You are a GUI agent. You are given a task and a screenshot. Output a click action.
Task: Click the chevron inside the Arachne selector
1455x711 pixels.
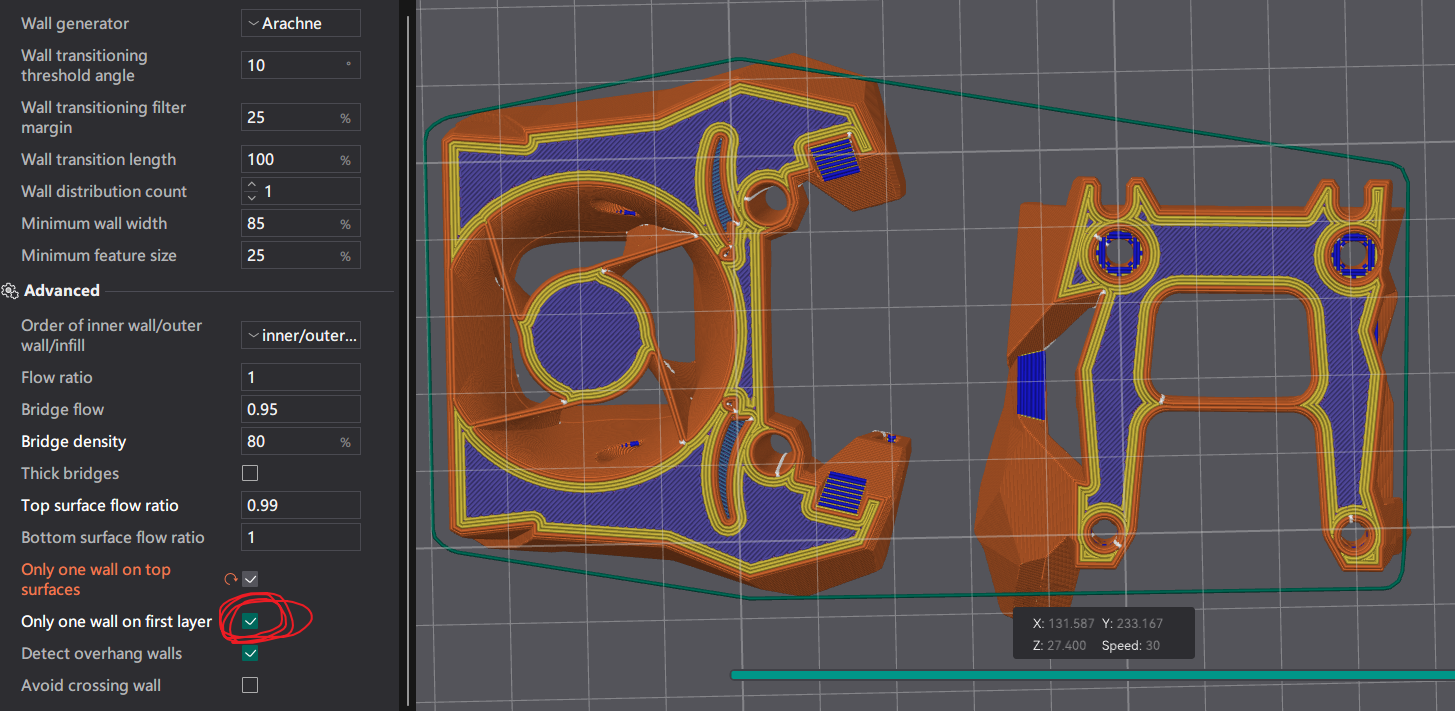pyautogui.click(x=253, y=22)
